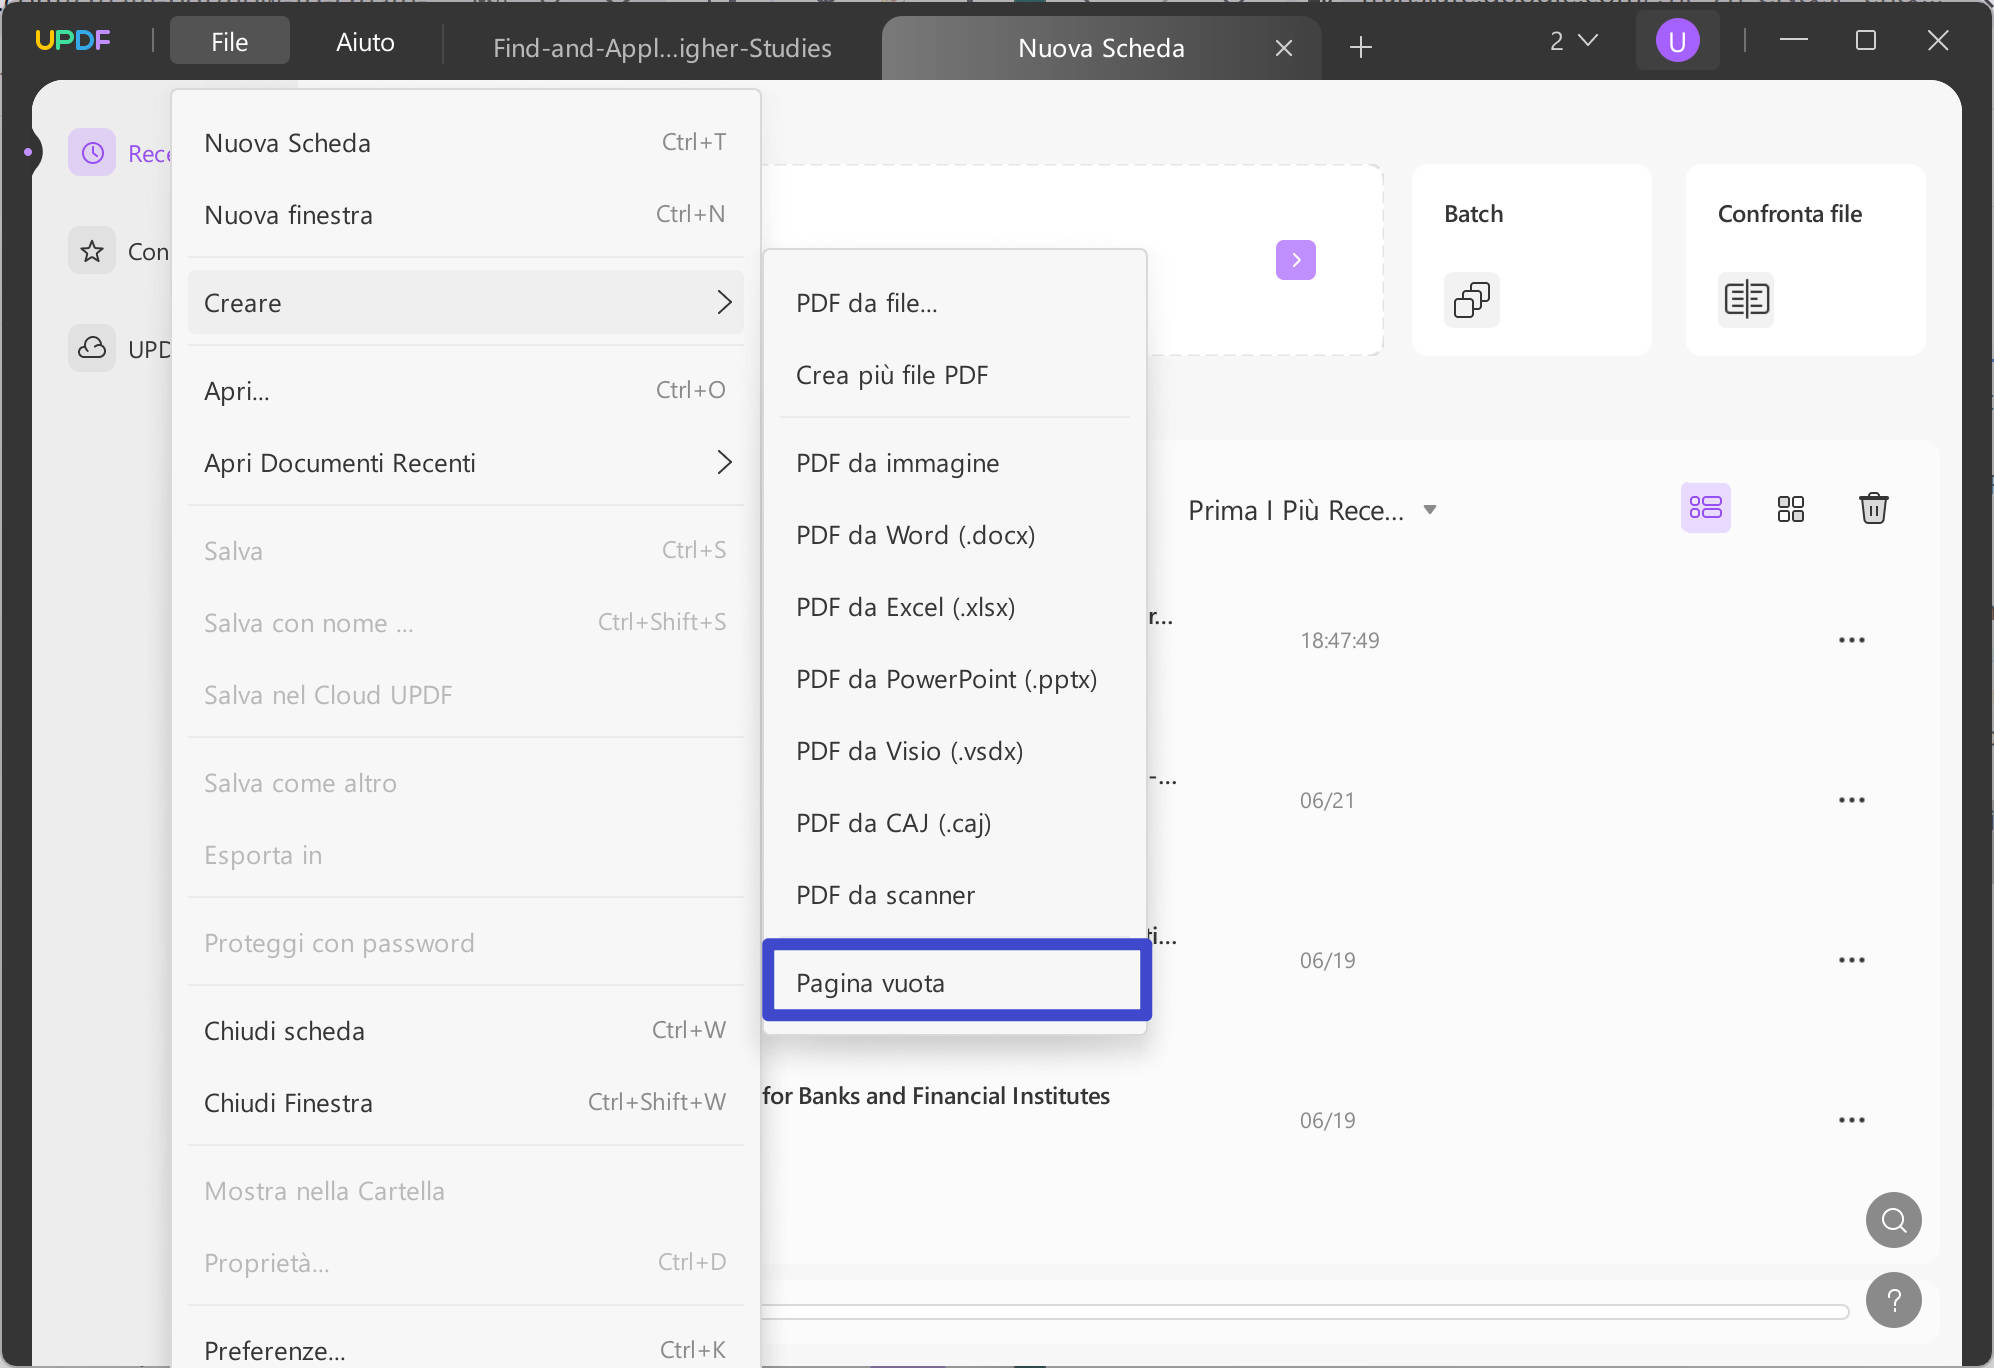This screenshot has height=1368, width=1994.
Task: Open the starred files star icon
Action: [92, 251]
